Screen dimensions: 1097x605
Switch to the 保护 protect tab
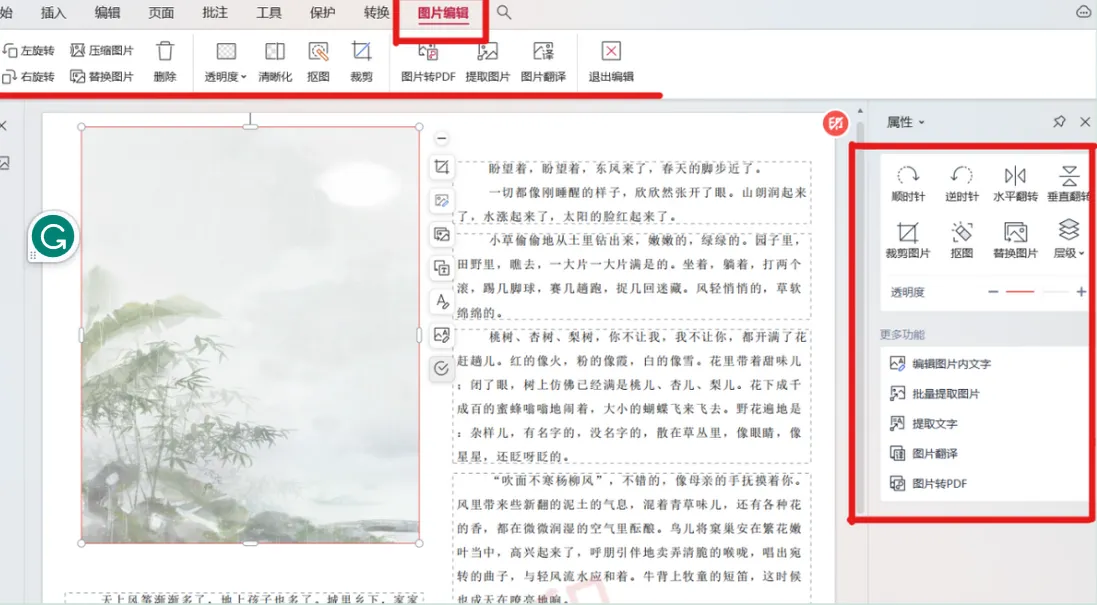322,12
